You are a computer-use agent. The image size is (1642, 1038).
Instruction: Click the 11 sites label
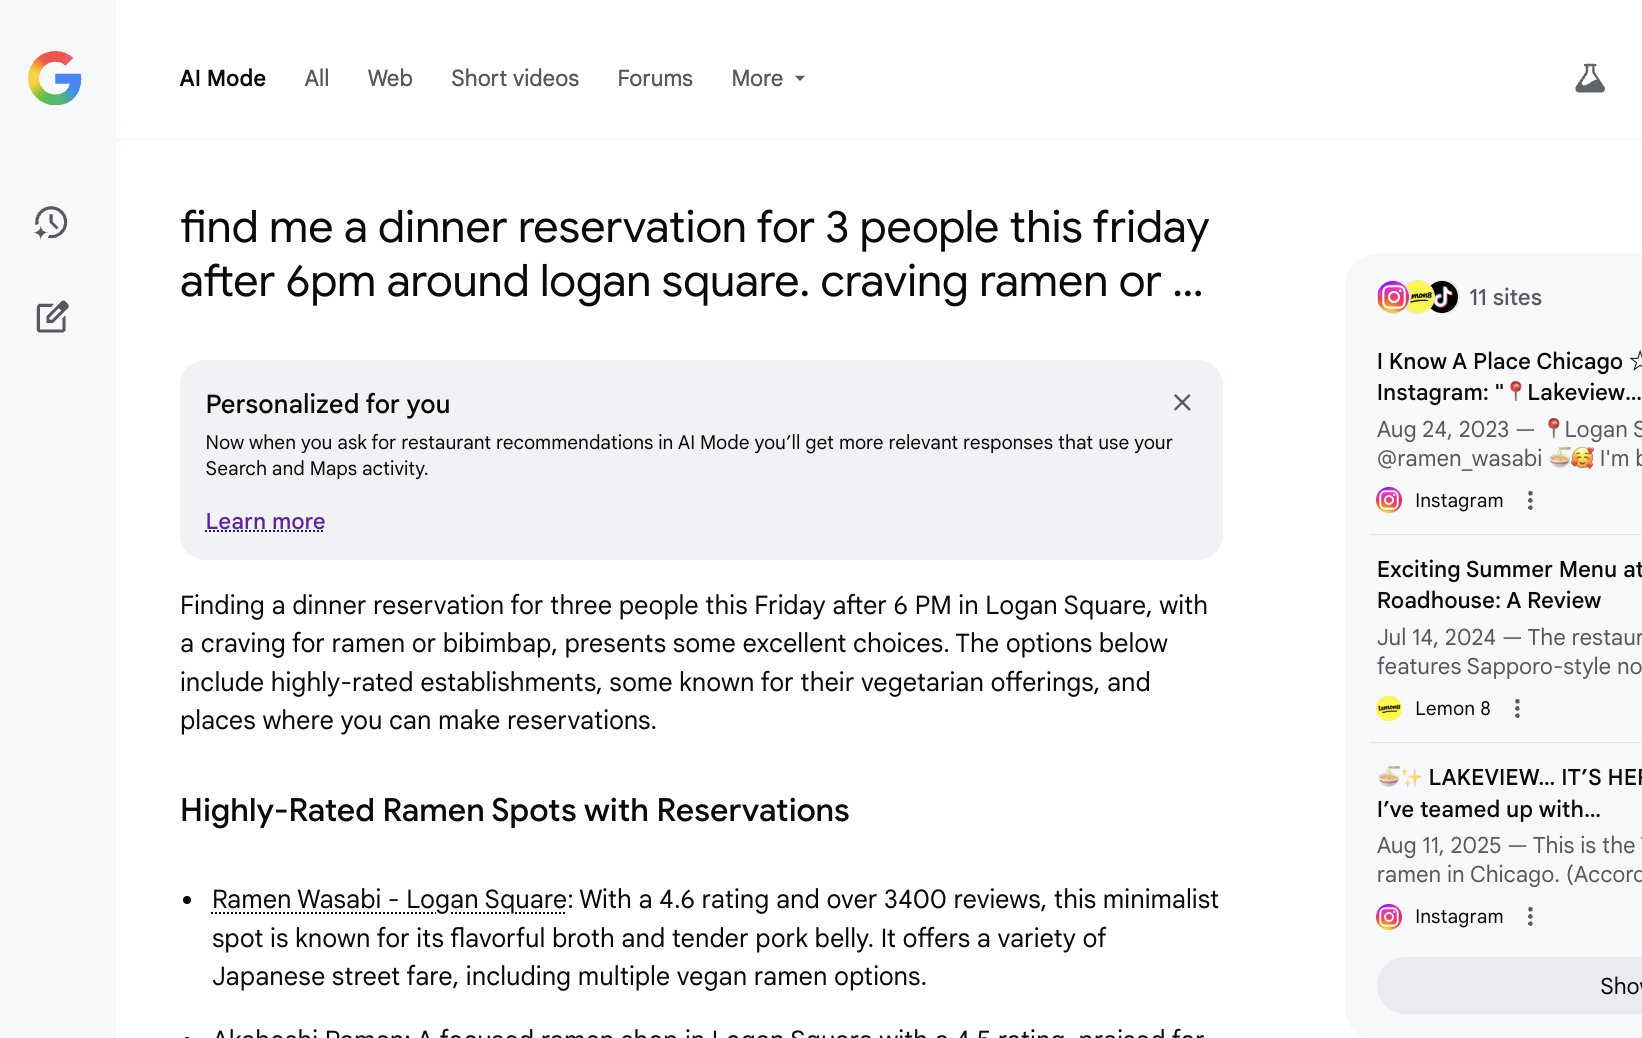pyautogui.click(x=1504, y=297)
